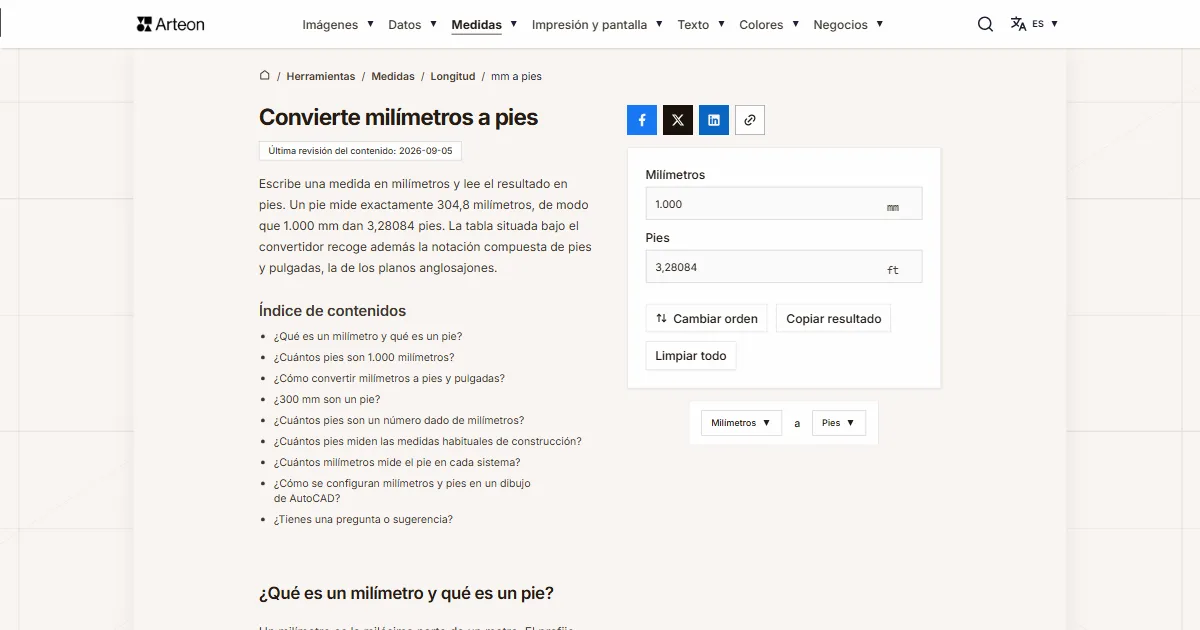Share the page on LinkedIn
Screen dimensions: 1200x630
point(714,120)
